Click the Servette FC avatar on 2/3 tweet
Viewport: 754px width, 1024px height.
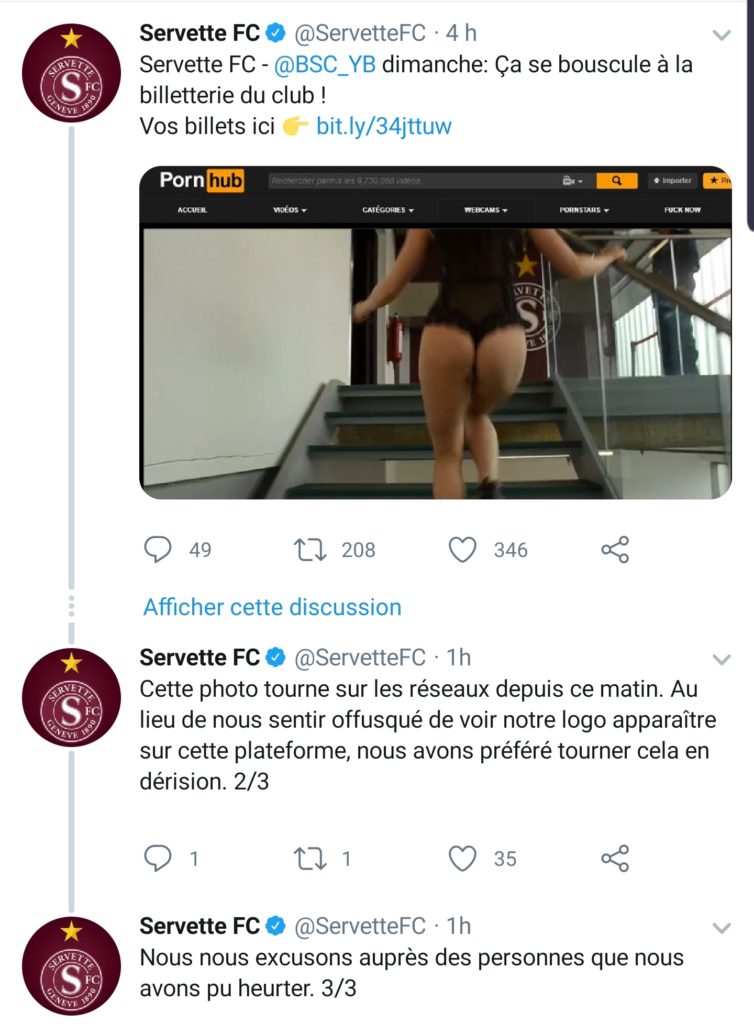click(71, 696)
